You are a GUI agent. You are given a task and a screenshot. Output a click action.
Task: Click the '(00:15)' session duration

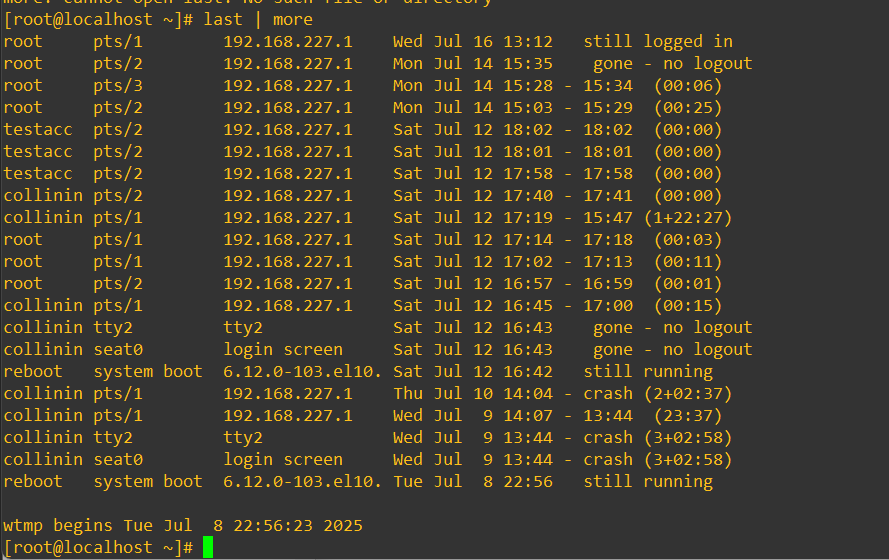tap(688, 305)
